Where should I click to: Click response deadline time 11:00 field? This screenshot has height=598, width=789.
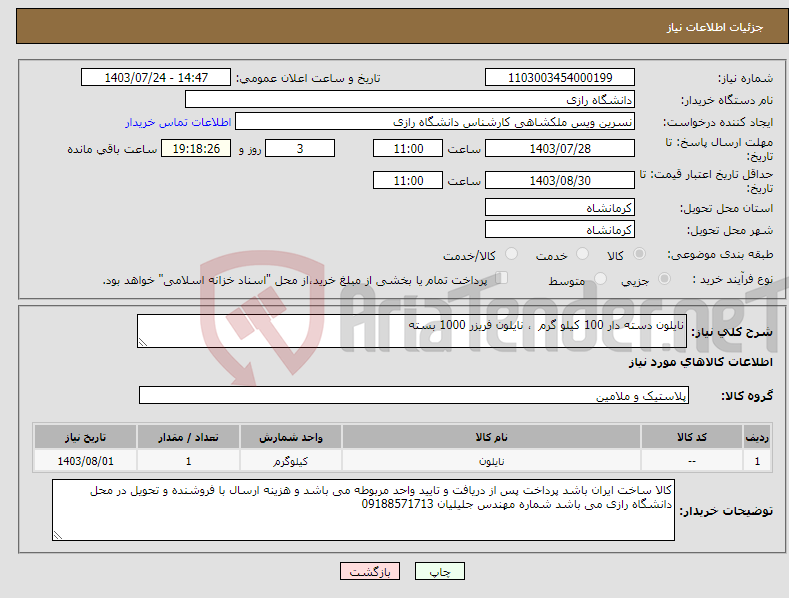[408, 148]
